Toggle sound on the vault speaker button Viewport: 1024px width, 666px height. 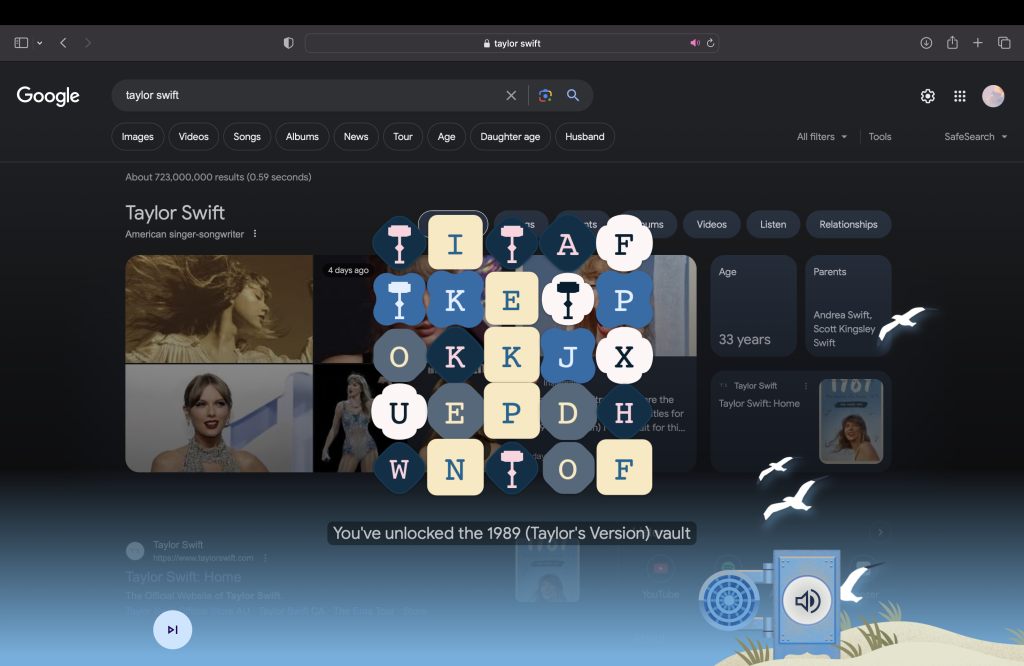pyautogui.click(x=807, y=600)
